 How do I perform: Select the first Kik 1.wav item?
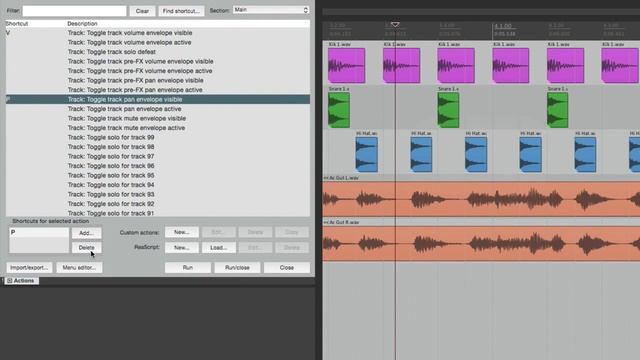347,65
